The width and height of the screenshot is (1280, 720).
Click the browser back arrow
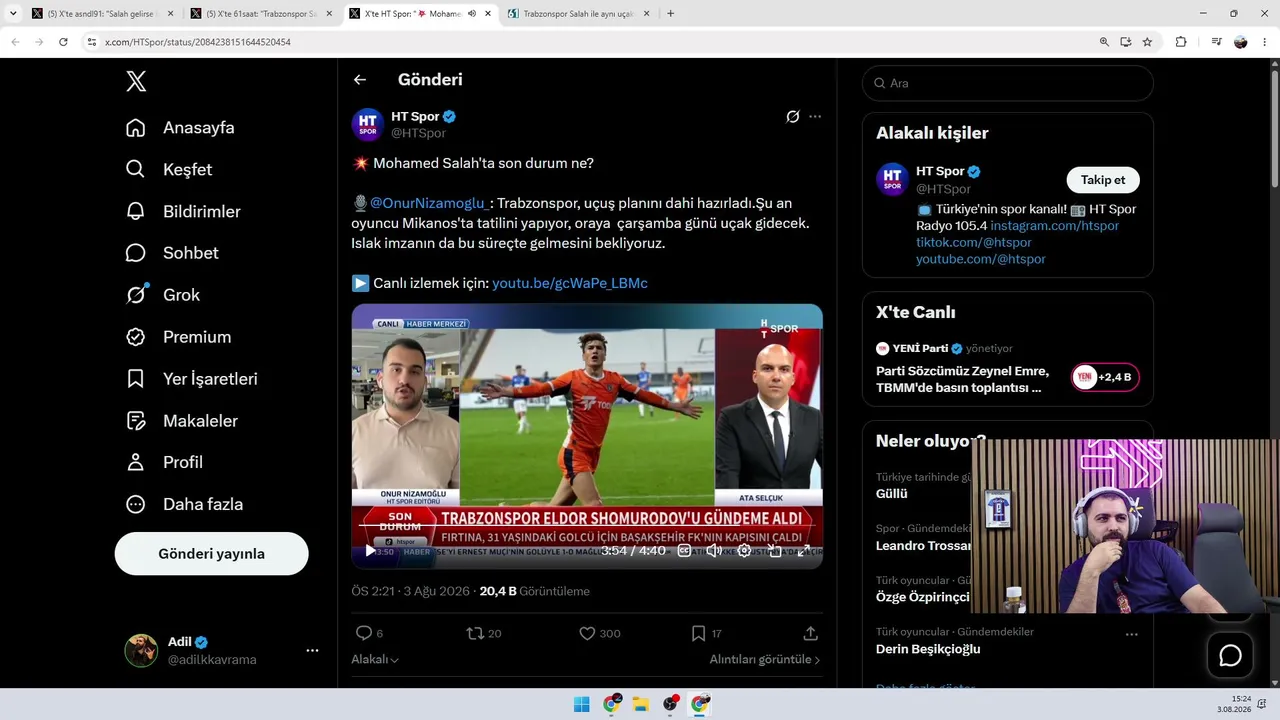(15, 42)
